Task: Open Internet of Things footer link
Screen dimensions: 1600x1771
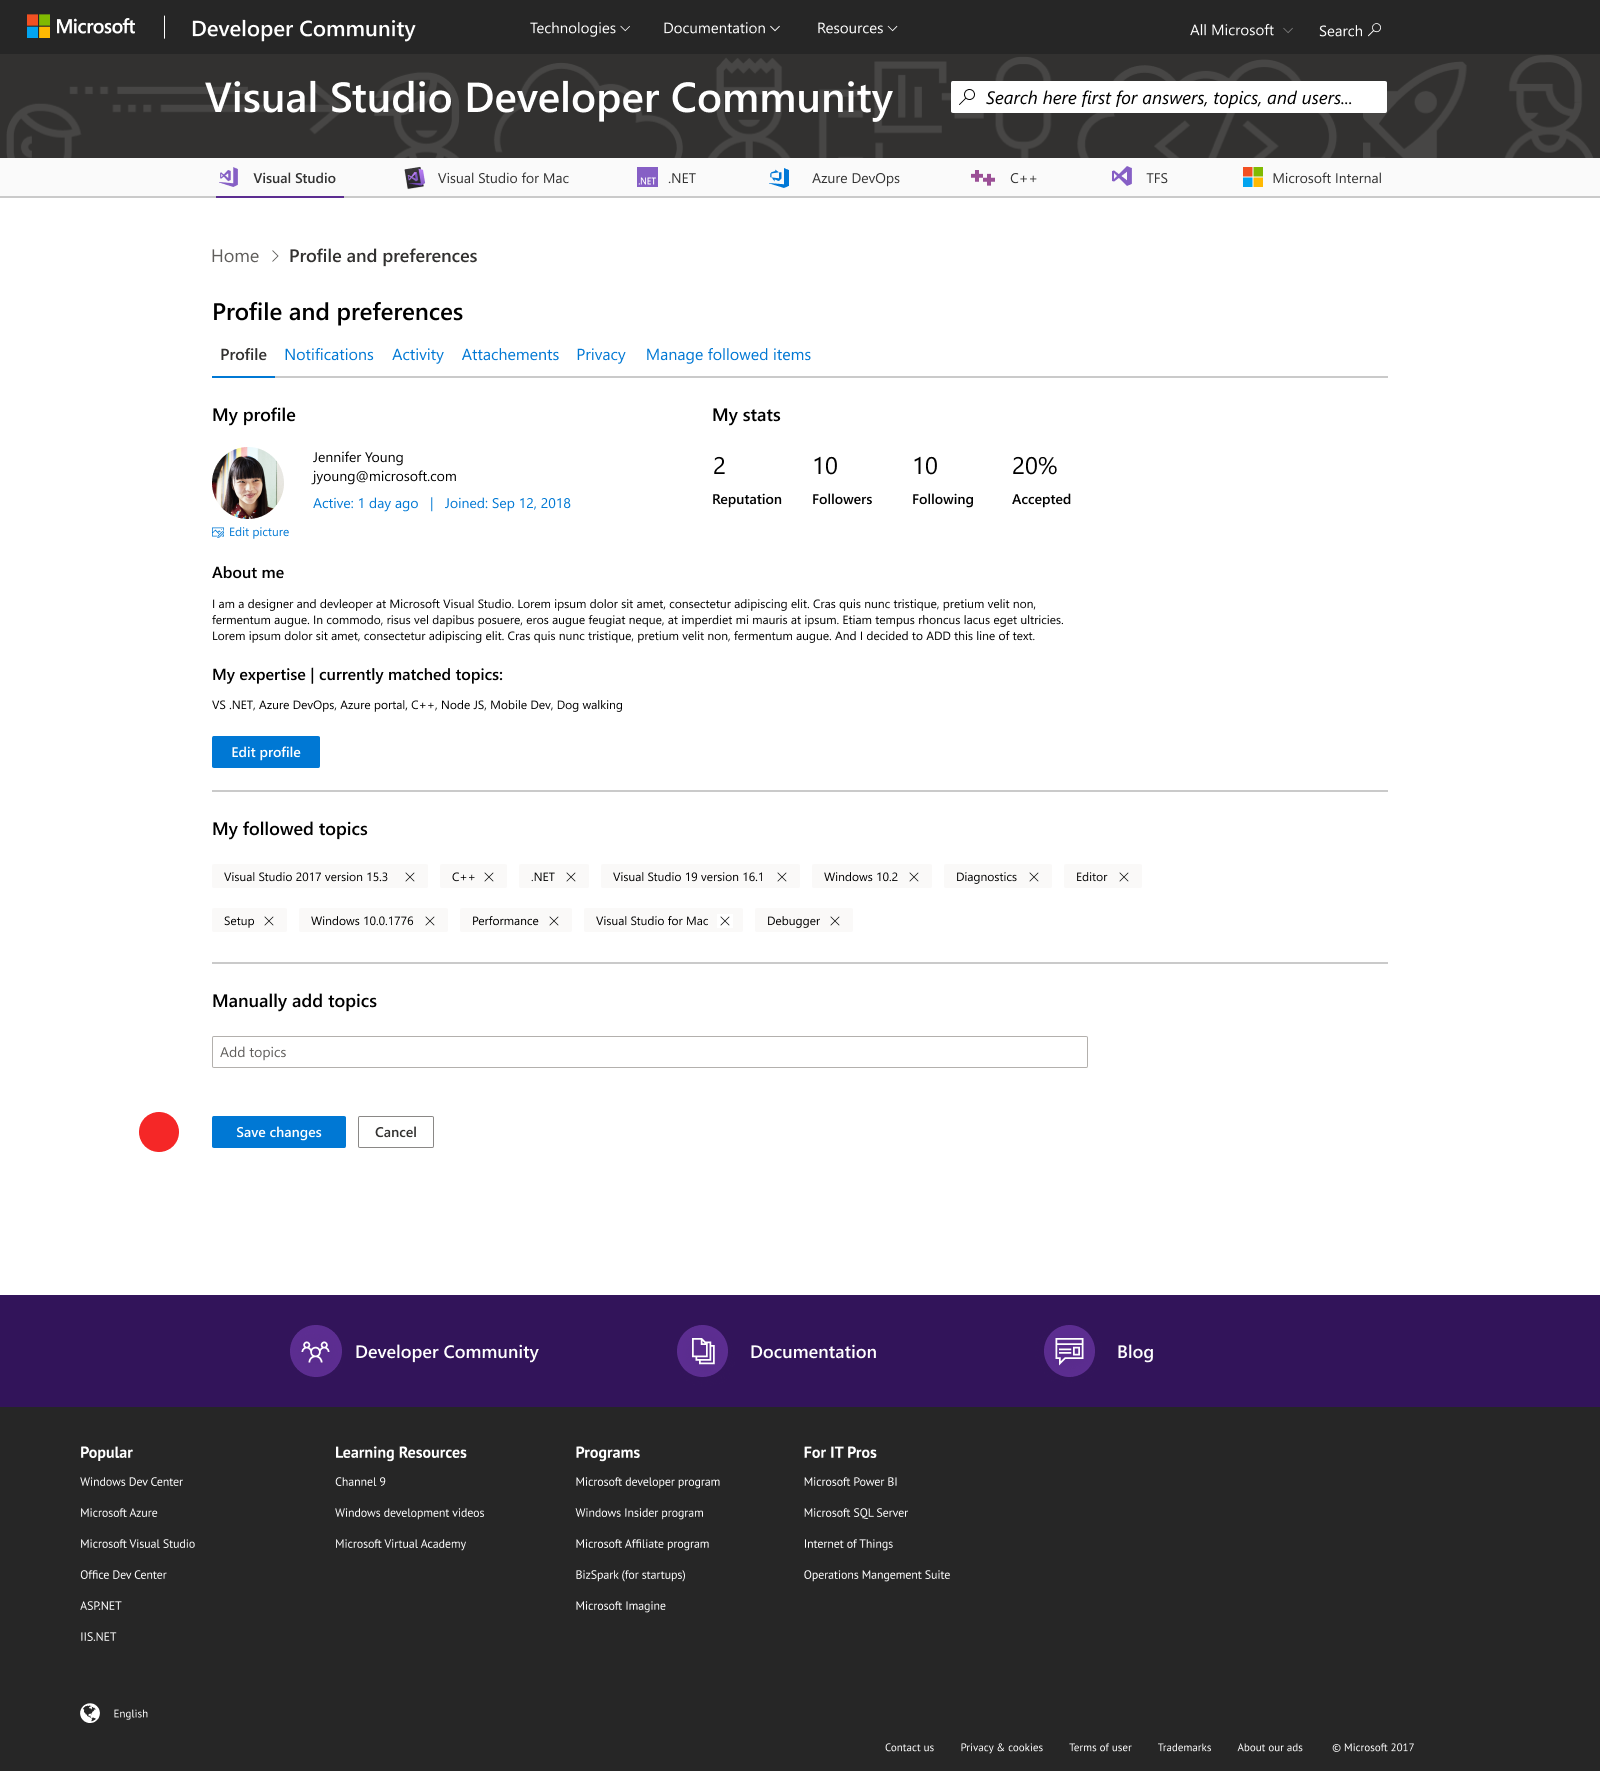Action: 848,1544
